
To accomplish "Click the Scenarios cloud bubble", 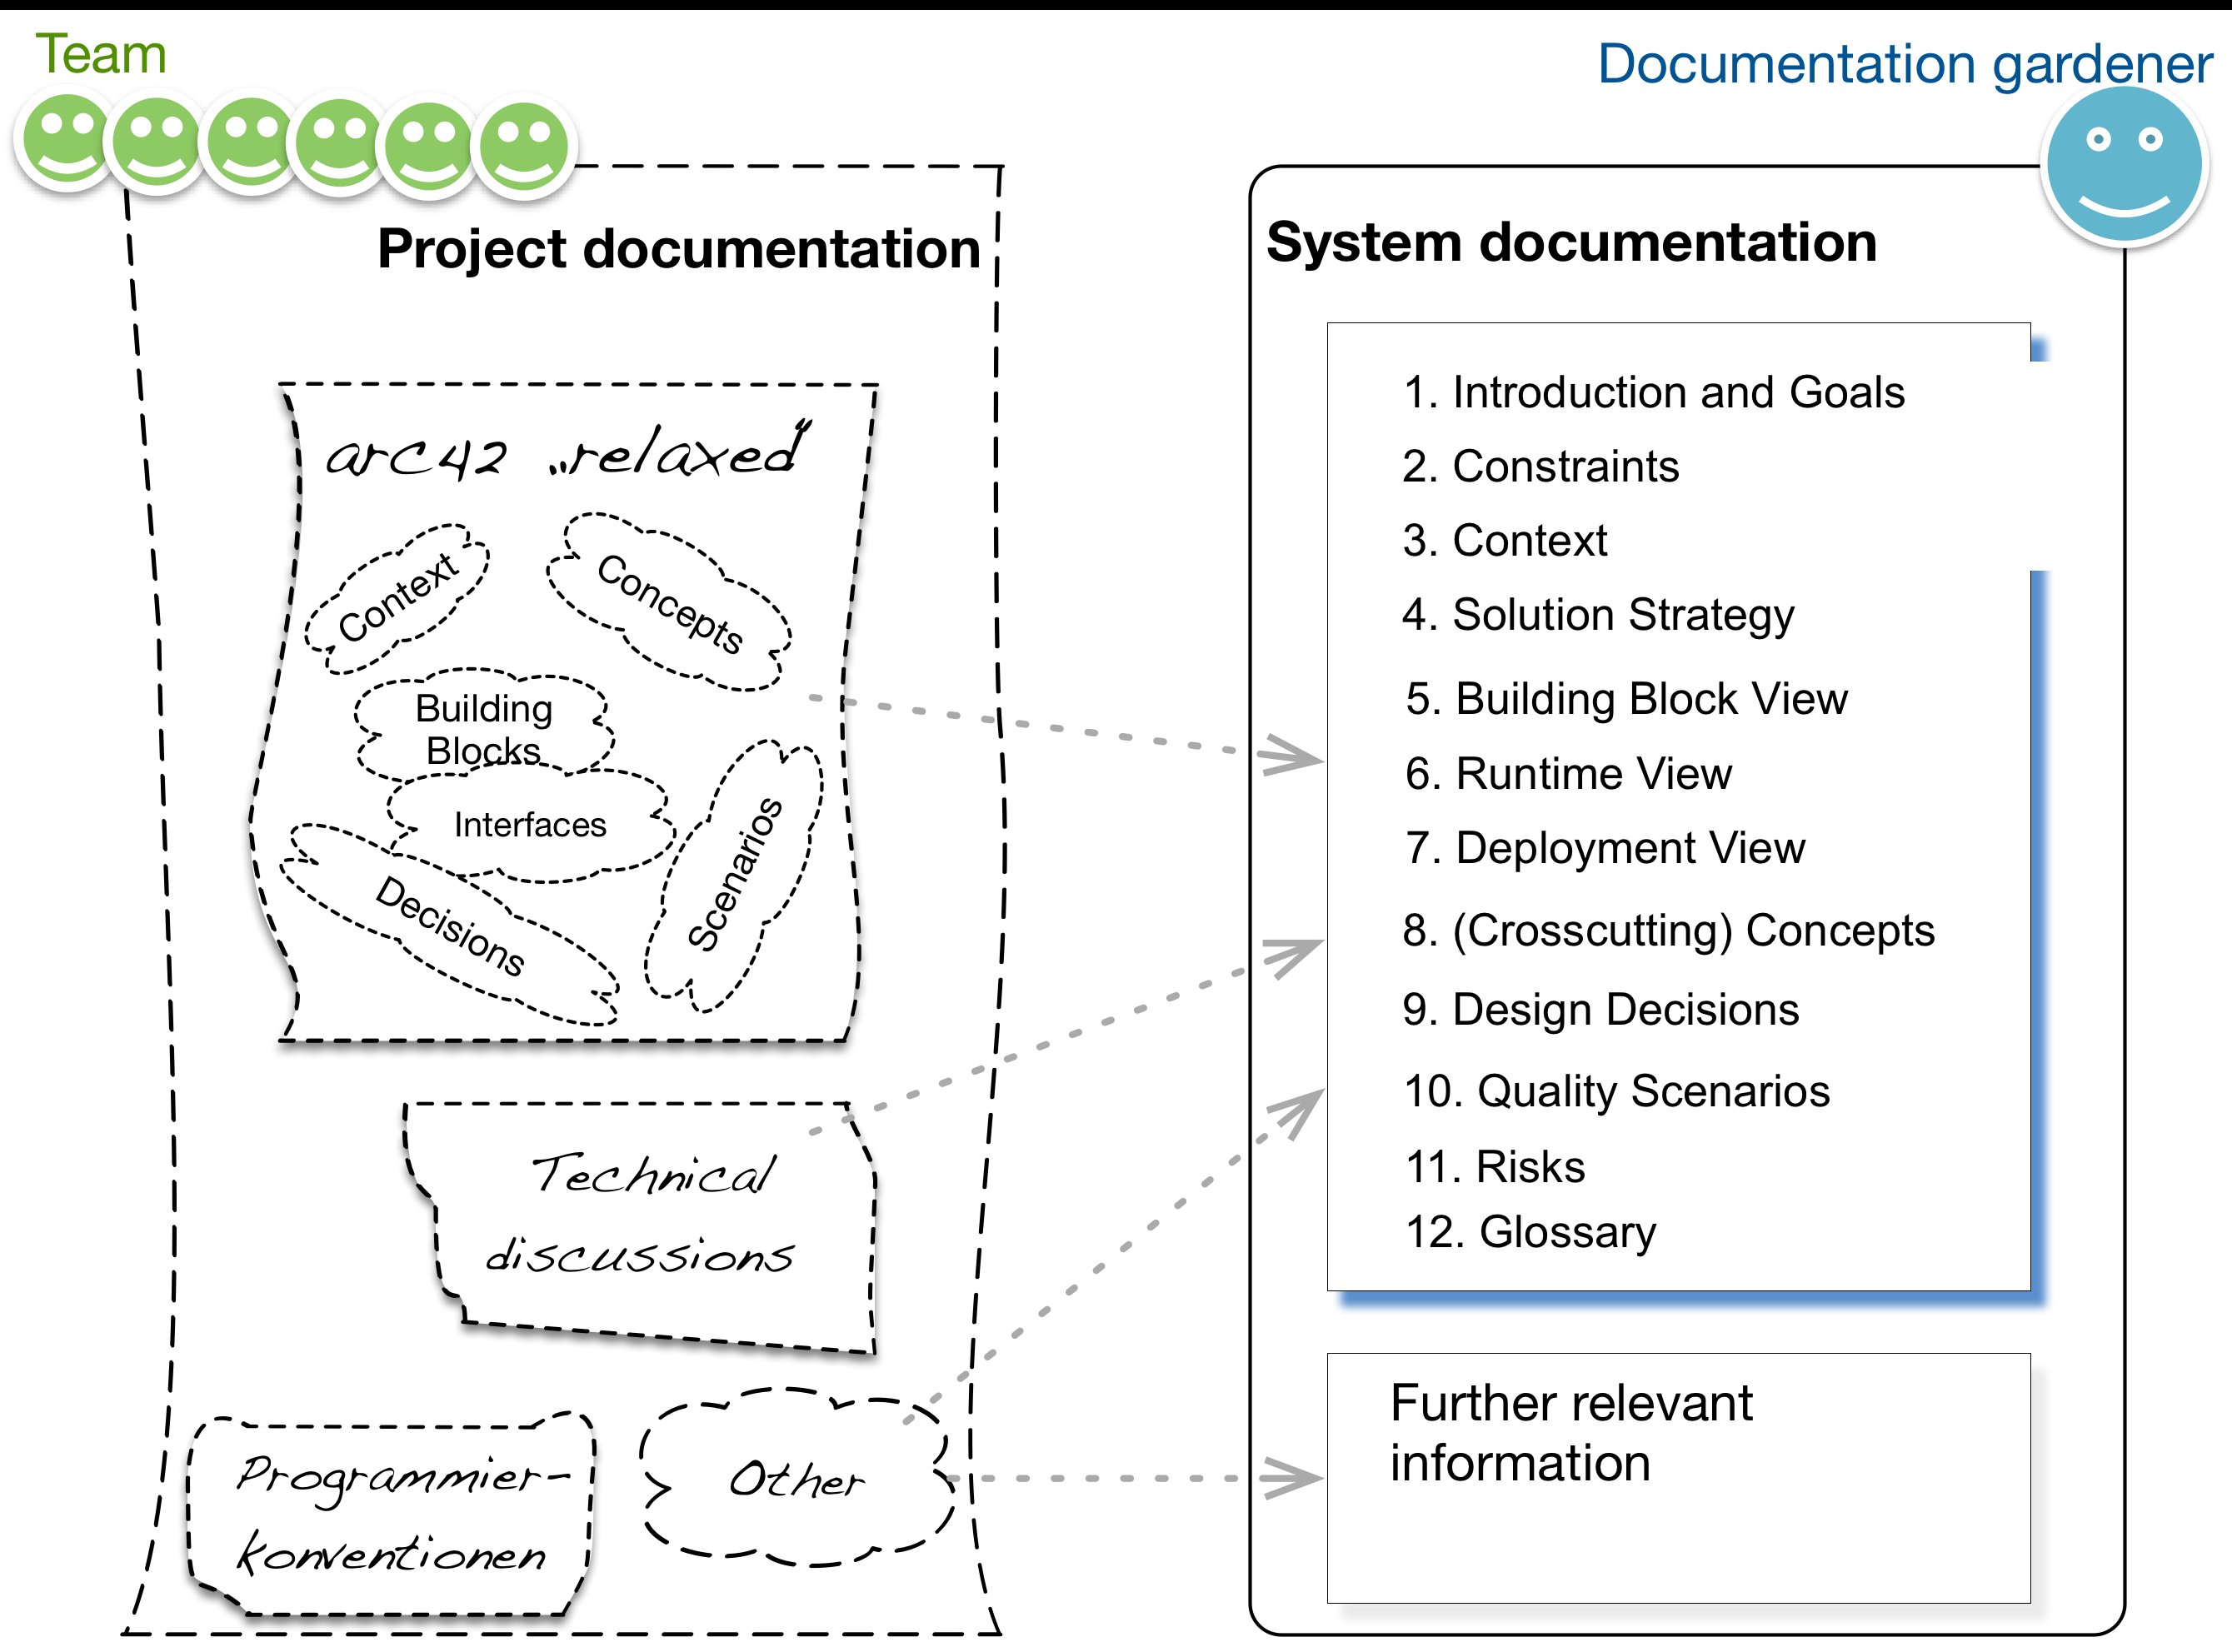I will (735, 873).
